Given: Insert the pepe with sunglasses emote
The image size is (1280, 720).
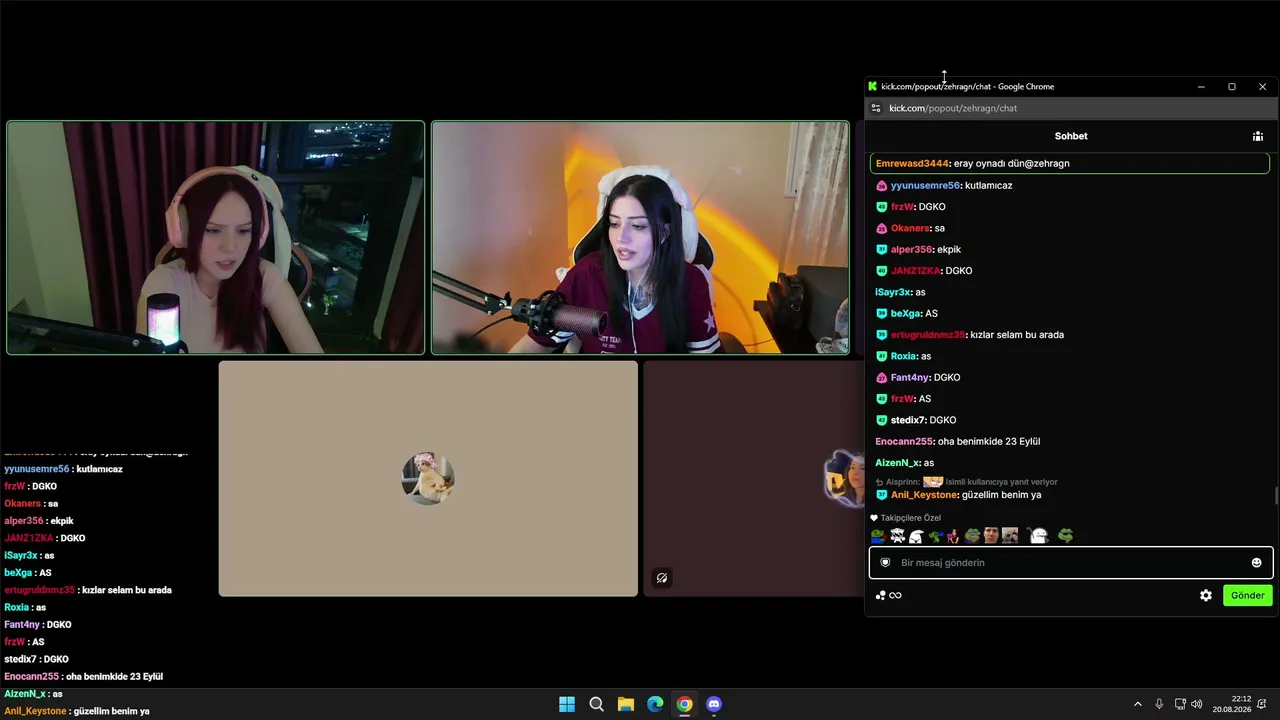Looking at the screenshot, I should coord(972,536).
